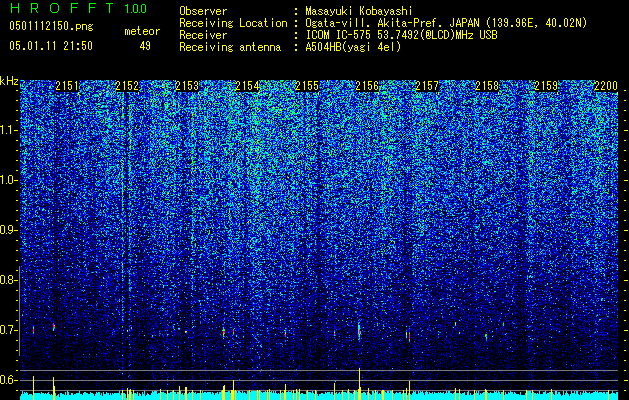Click the 'meteor' counter label
The height and width of the screenshot is (400, 629).
(x=142, y=31)
